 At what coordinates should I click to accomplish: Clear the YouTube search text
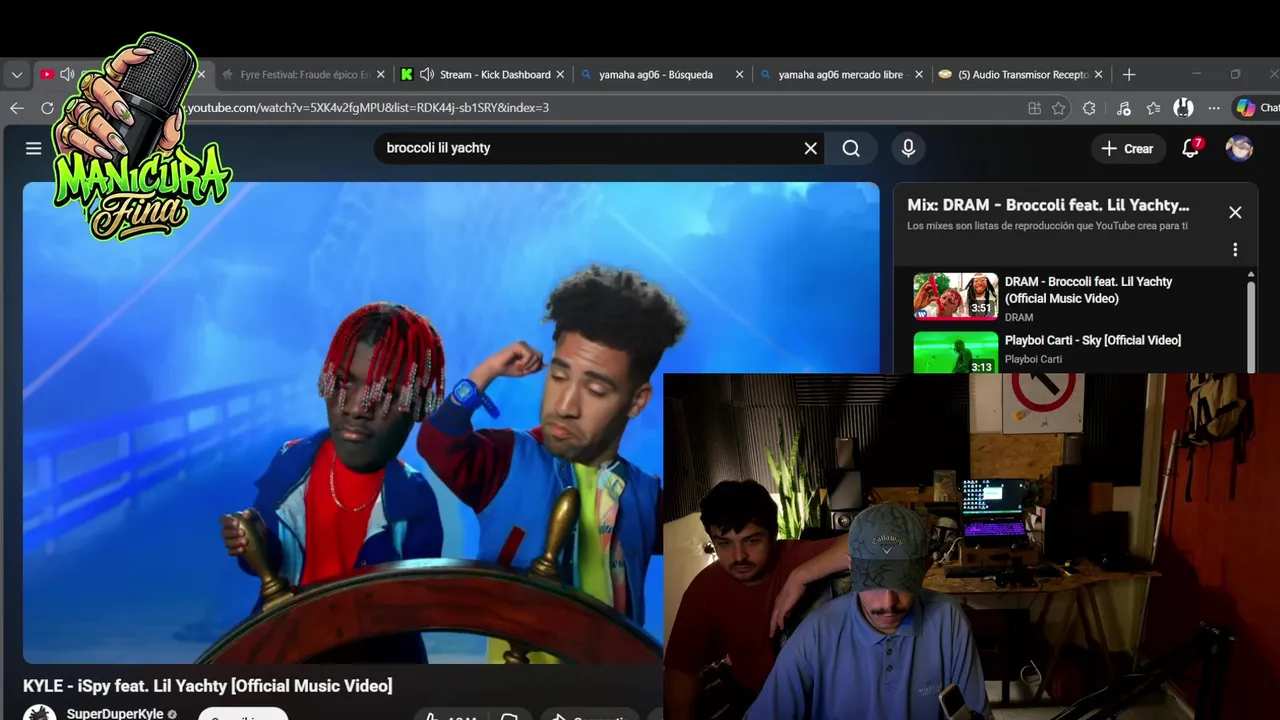click(811, 148)
